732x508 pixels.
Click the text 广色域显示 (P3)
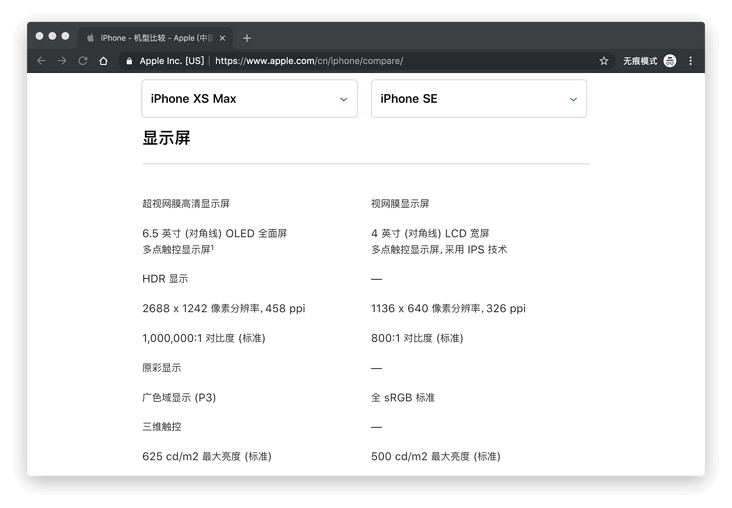179,398
